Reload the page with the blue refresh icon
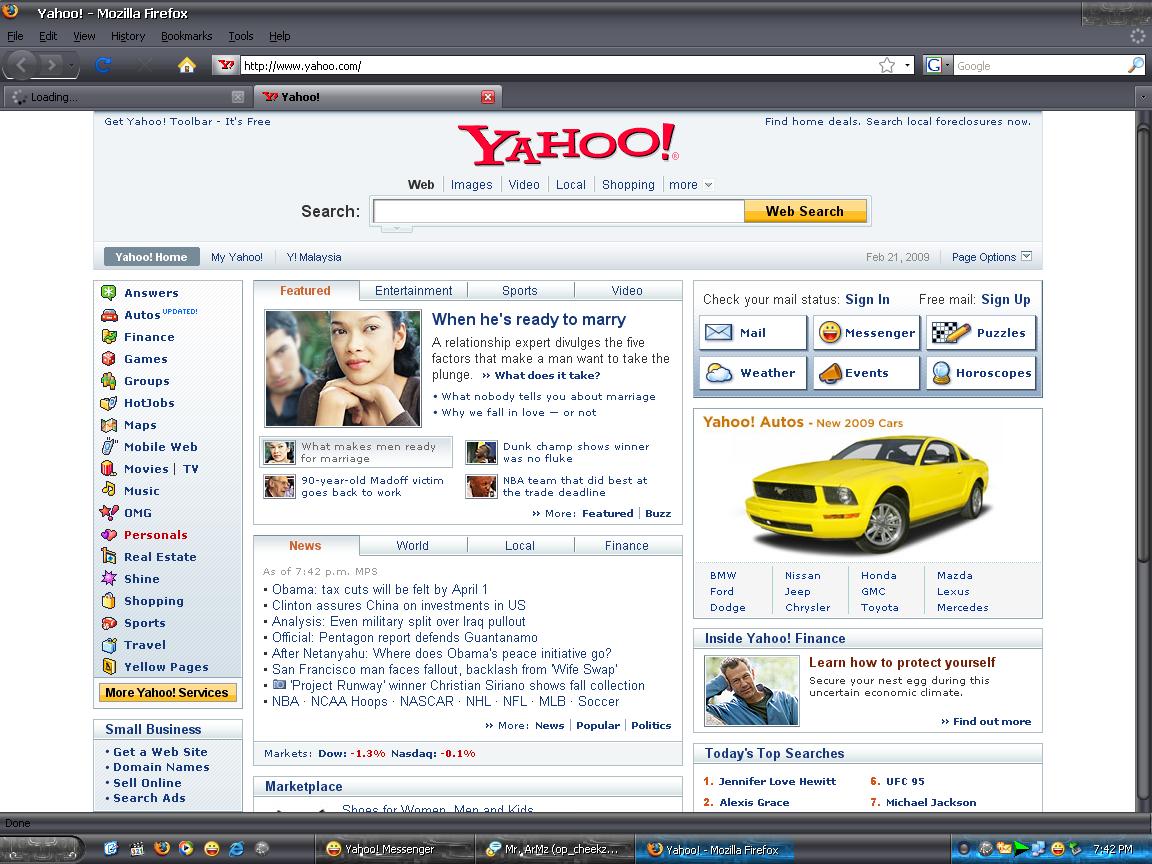 [x=103, y=65]
